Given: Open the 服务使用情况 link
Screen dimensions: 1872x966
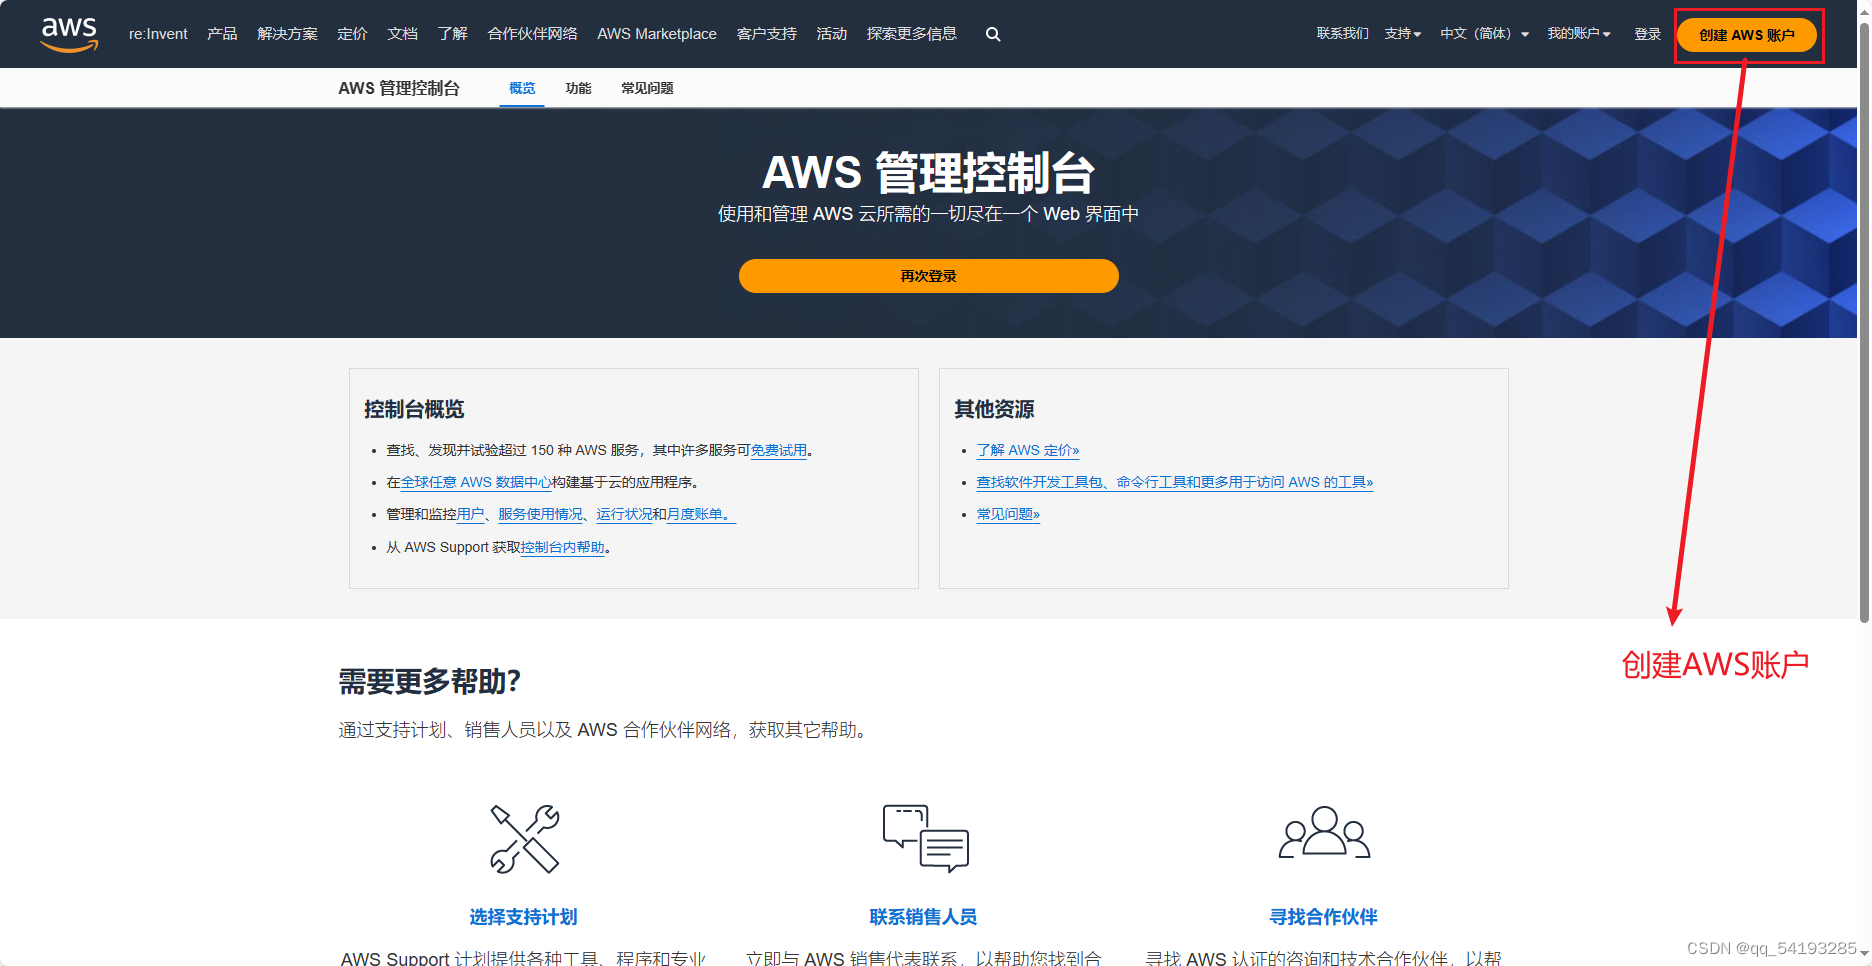Looking at the screenshot, I should click(540, 514).
